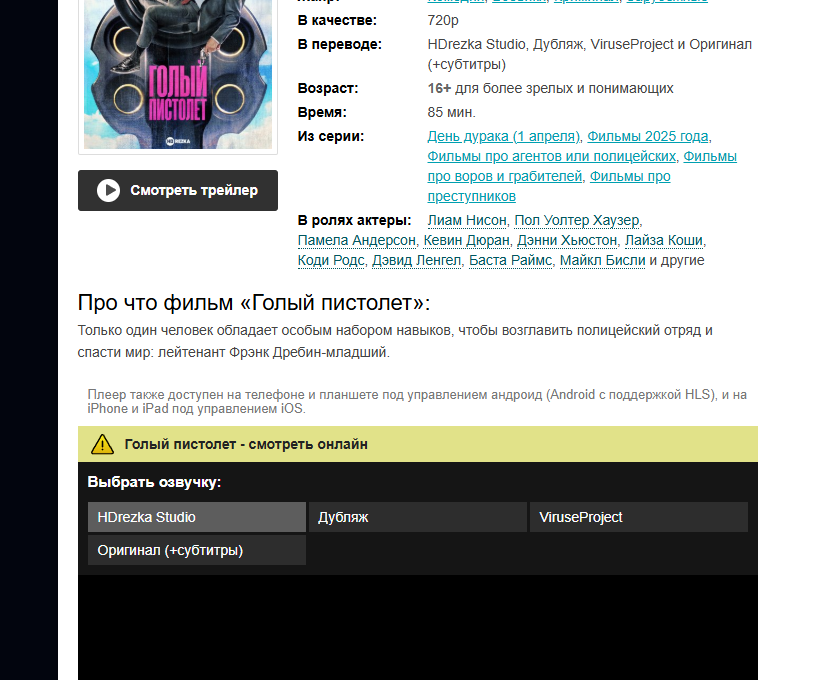The image size is (813, 680).
Task: Select HDrezka Studio voiceover
Action: pos(197,517)
